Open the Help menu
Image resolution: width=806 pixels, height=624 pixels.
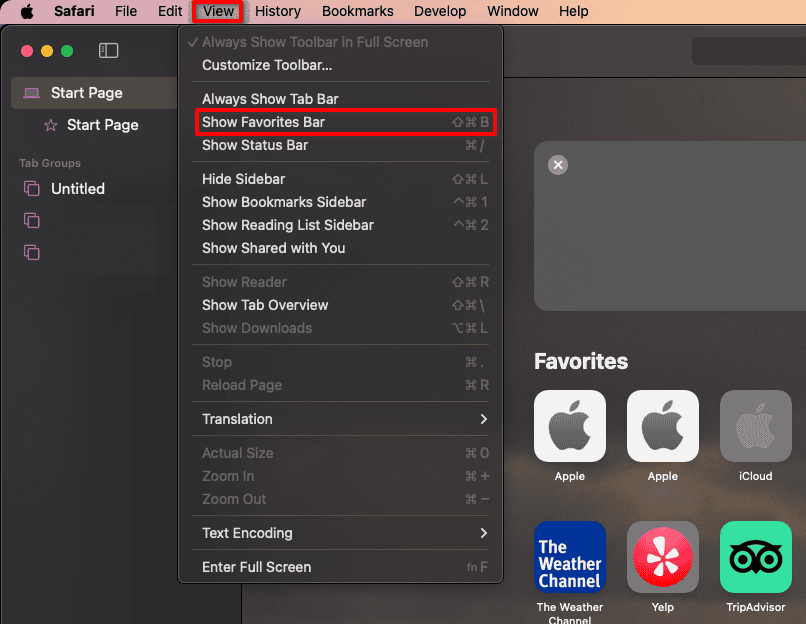pyautogui.click(x=574, y=11)
